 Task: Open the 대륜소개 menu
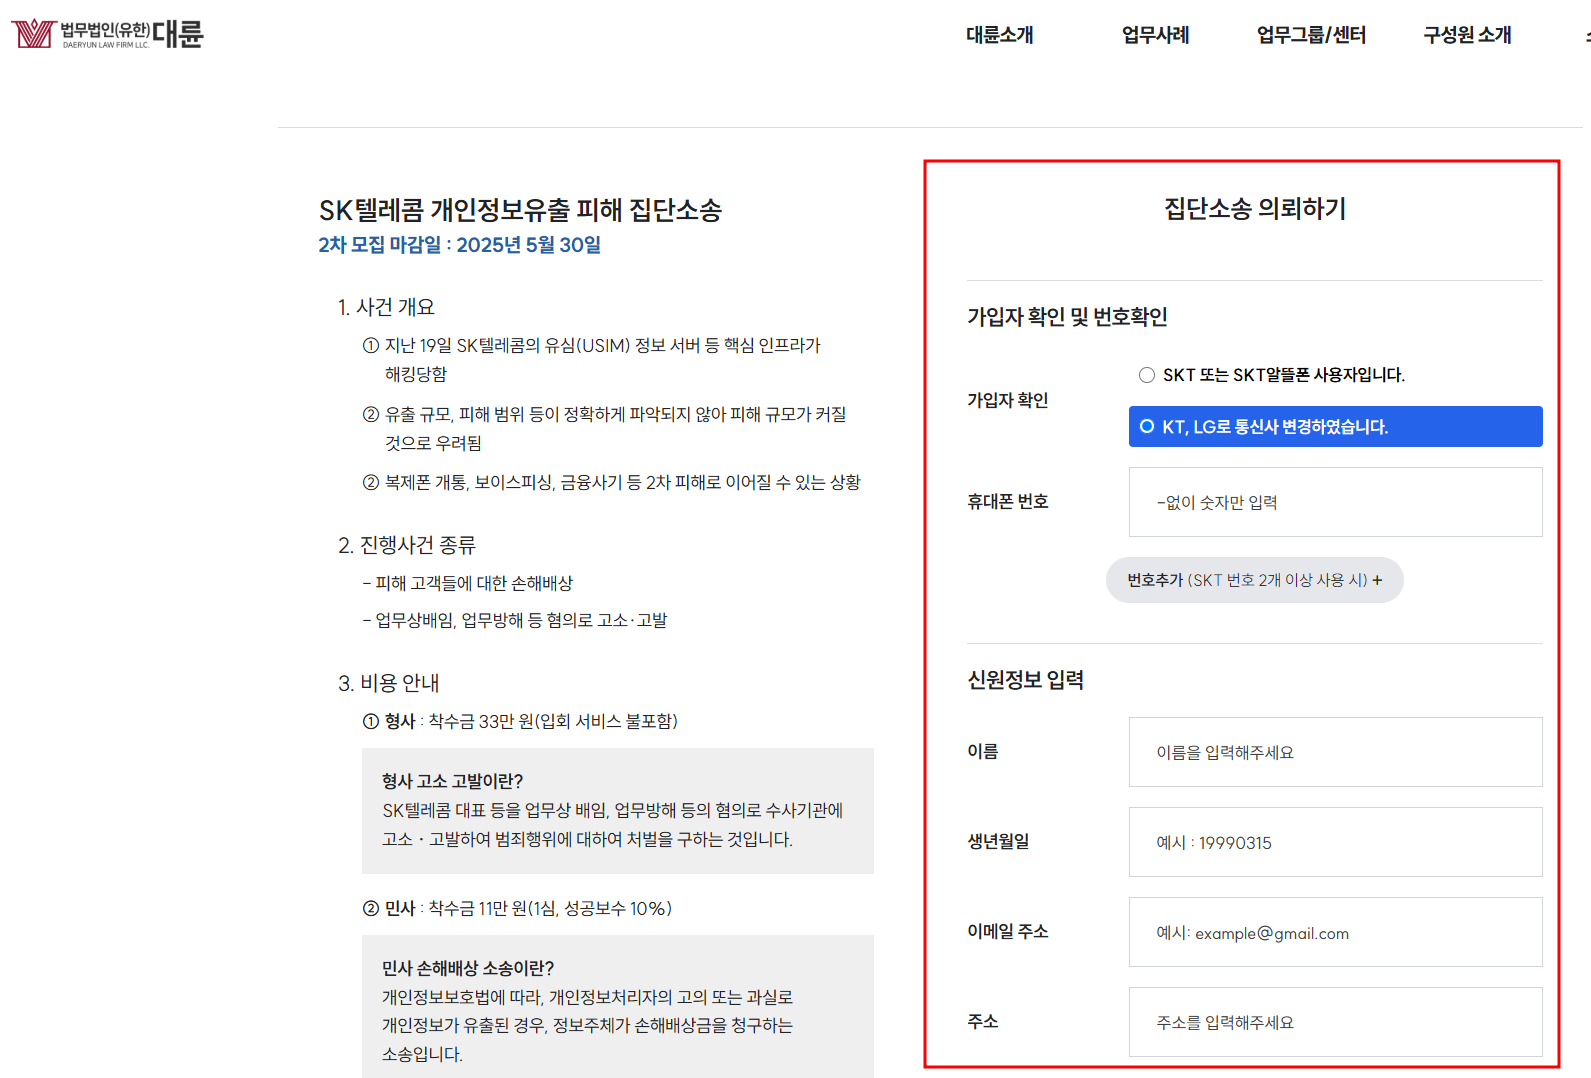999,35
